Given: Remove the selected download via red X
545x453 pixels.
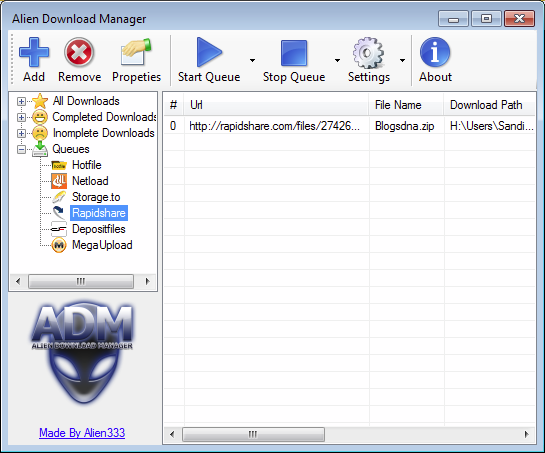Looking at the screenshot, I should coord(79,52).
